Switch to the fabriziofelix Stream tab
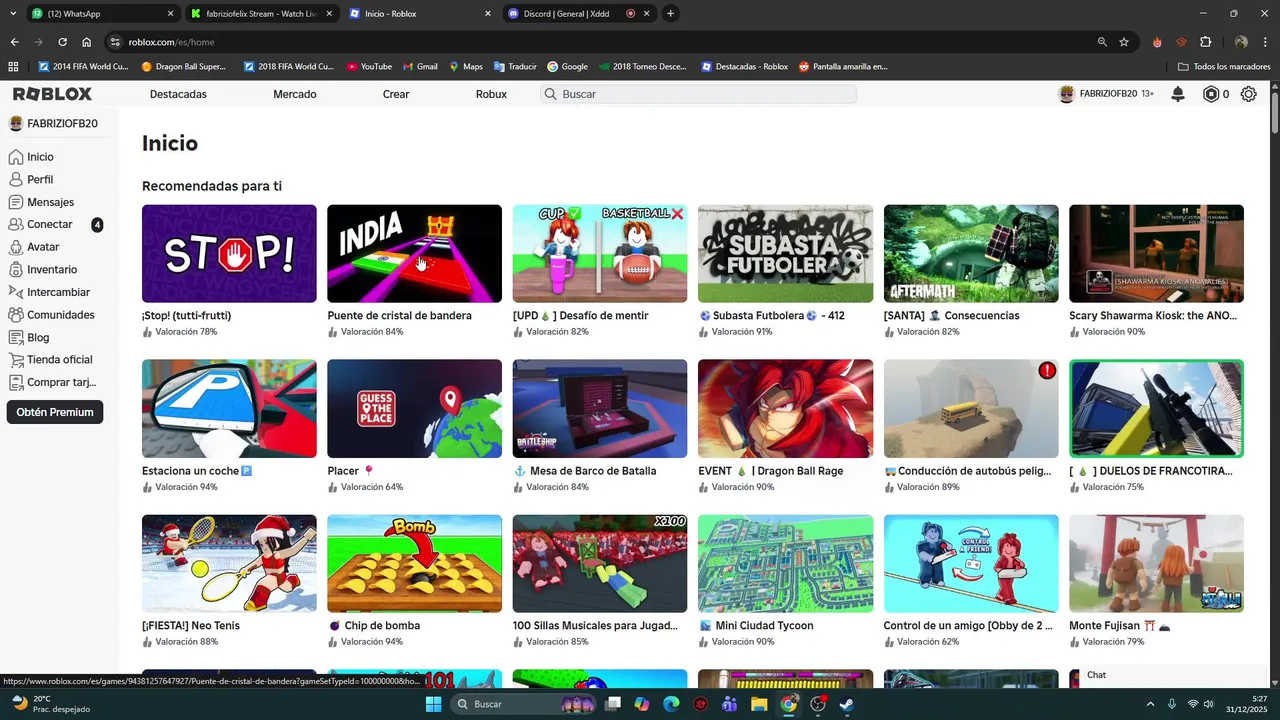The height and width of the screenshot is (720, 1280). (x=260, y=14)
